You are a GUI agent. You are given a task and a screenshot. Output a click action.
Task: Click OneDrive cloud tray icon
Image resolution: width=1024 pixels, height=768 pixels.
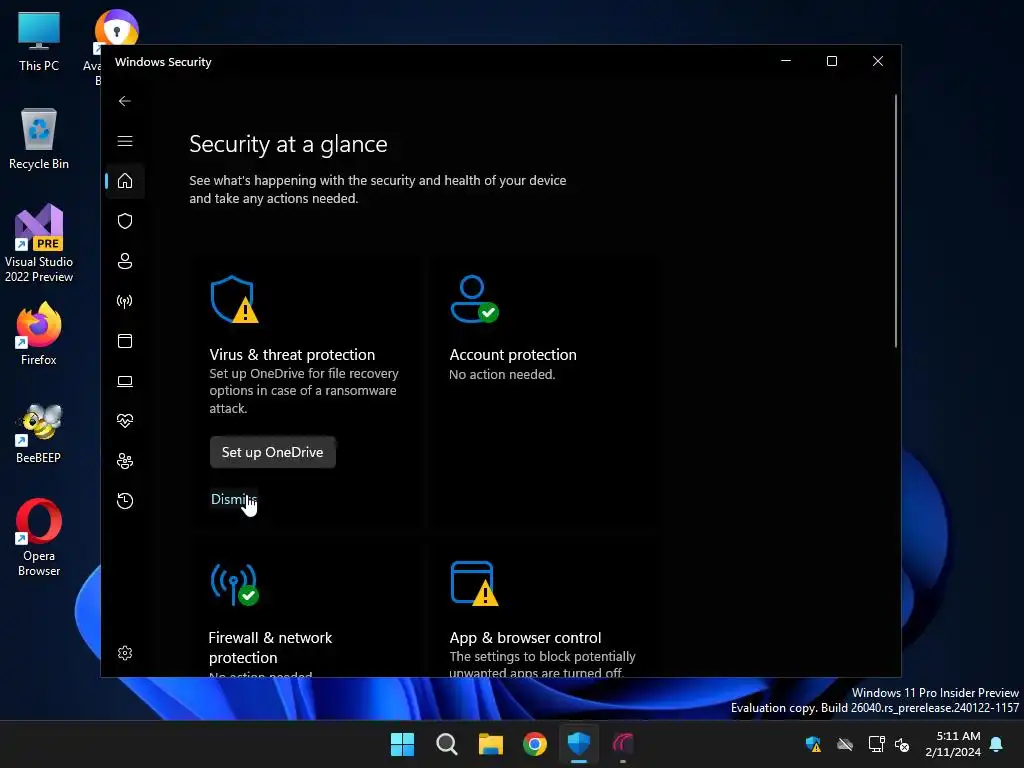point(845,744)
